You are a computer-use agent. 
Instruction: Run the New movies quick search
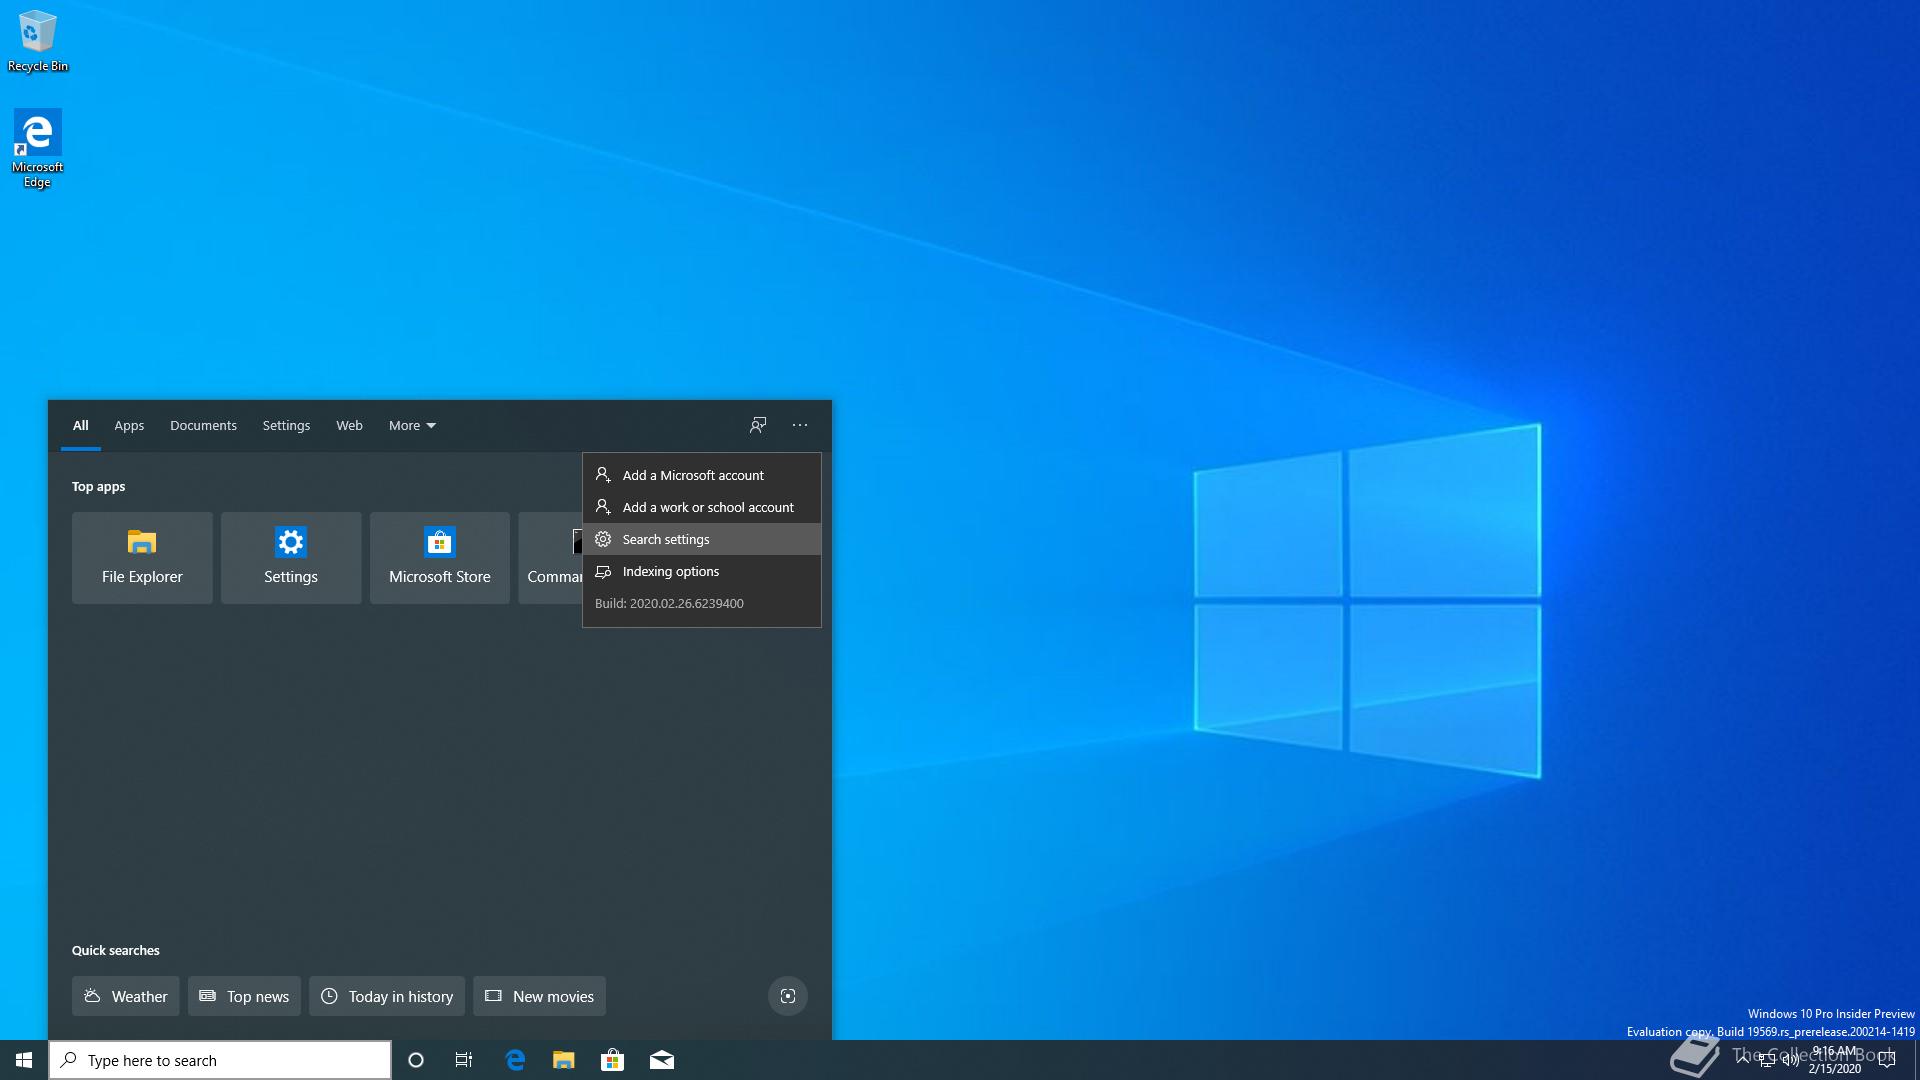pos(539,996)
